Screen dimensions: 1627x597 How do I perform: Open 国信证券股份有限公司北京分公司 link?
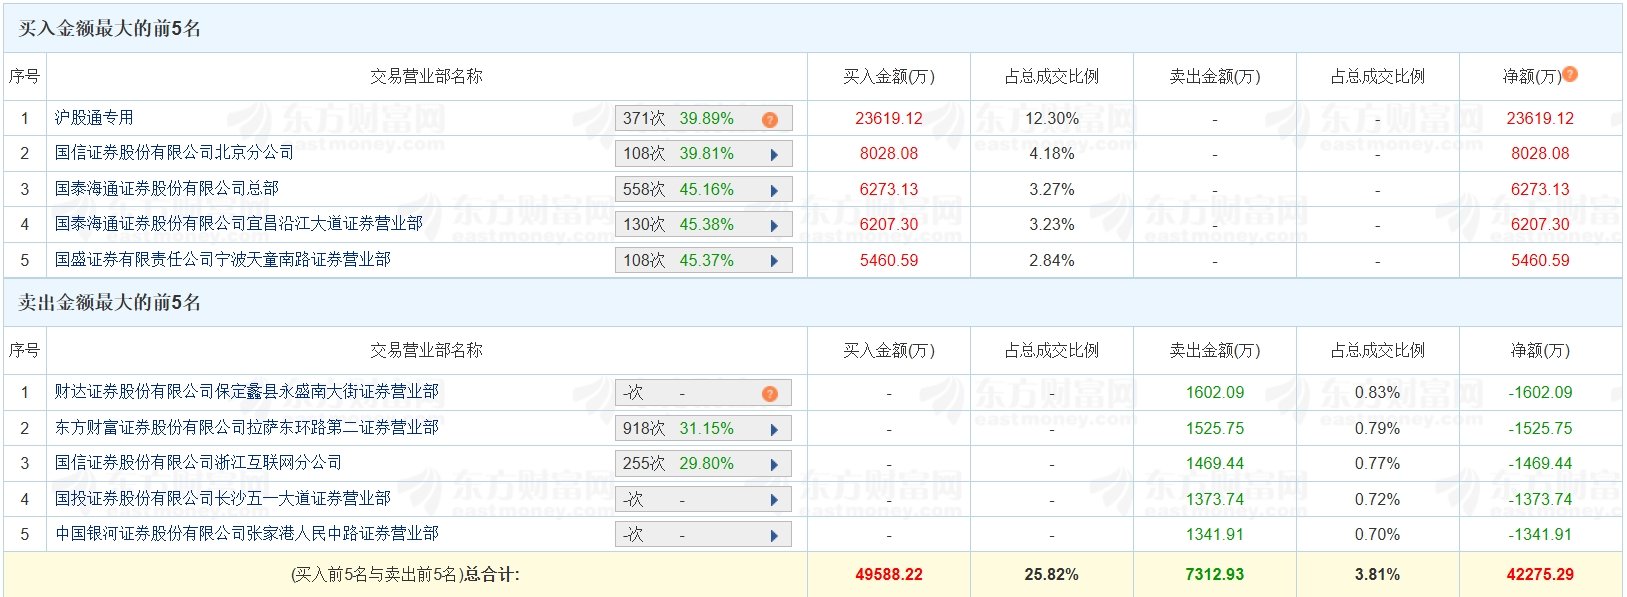[174, 153]
